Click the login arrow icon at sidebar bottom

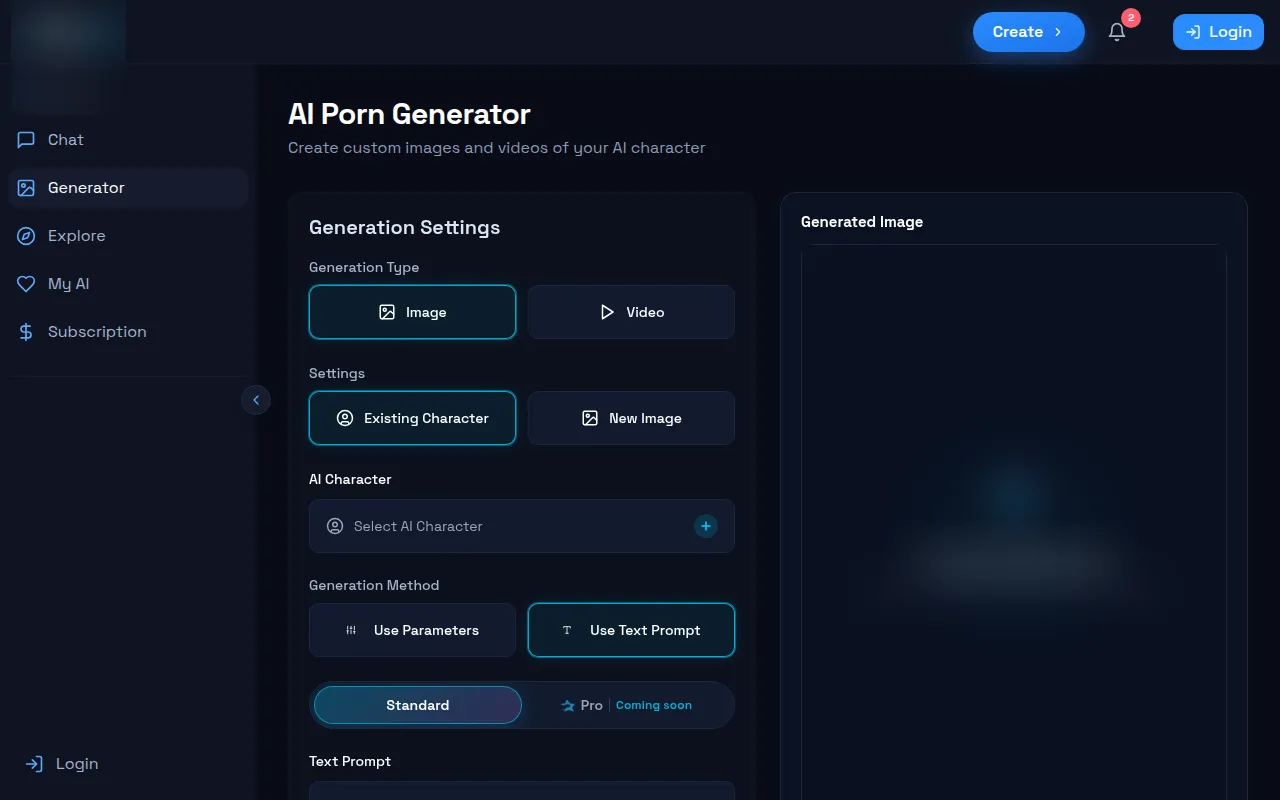pos(34,764)
